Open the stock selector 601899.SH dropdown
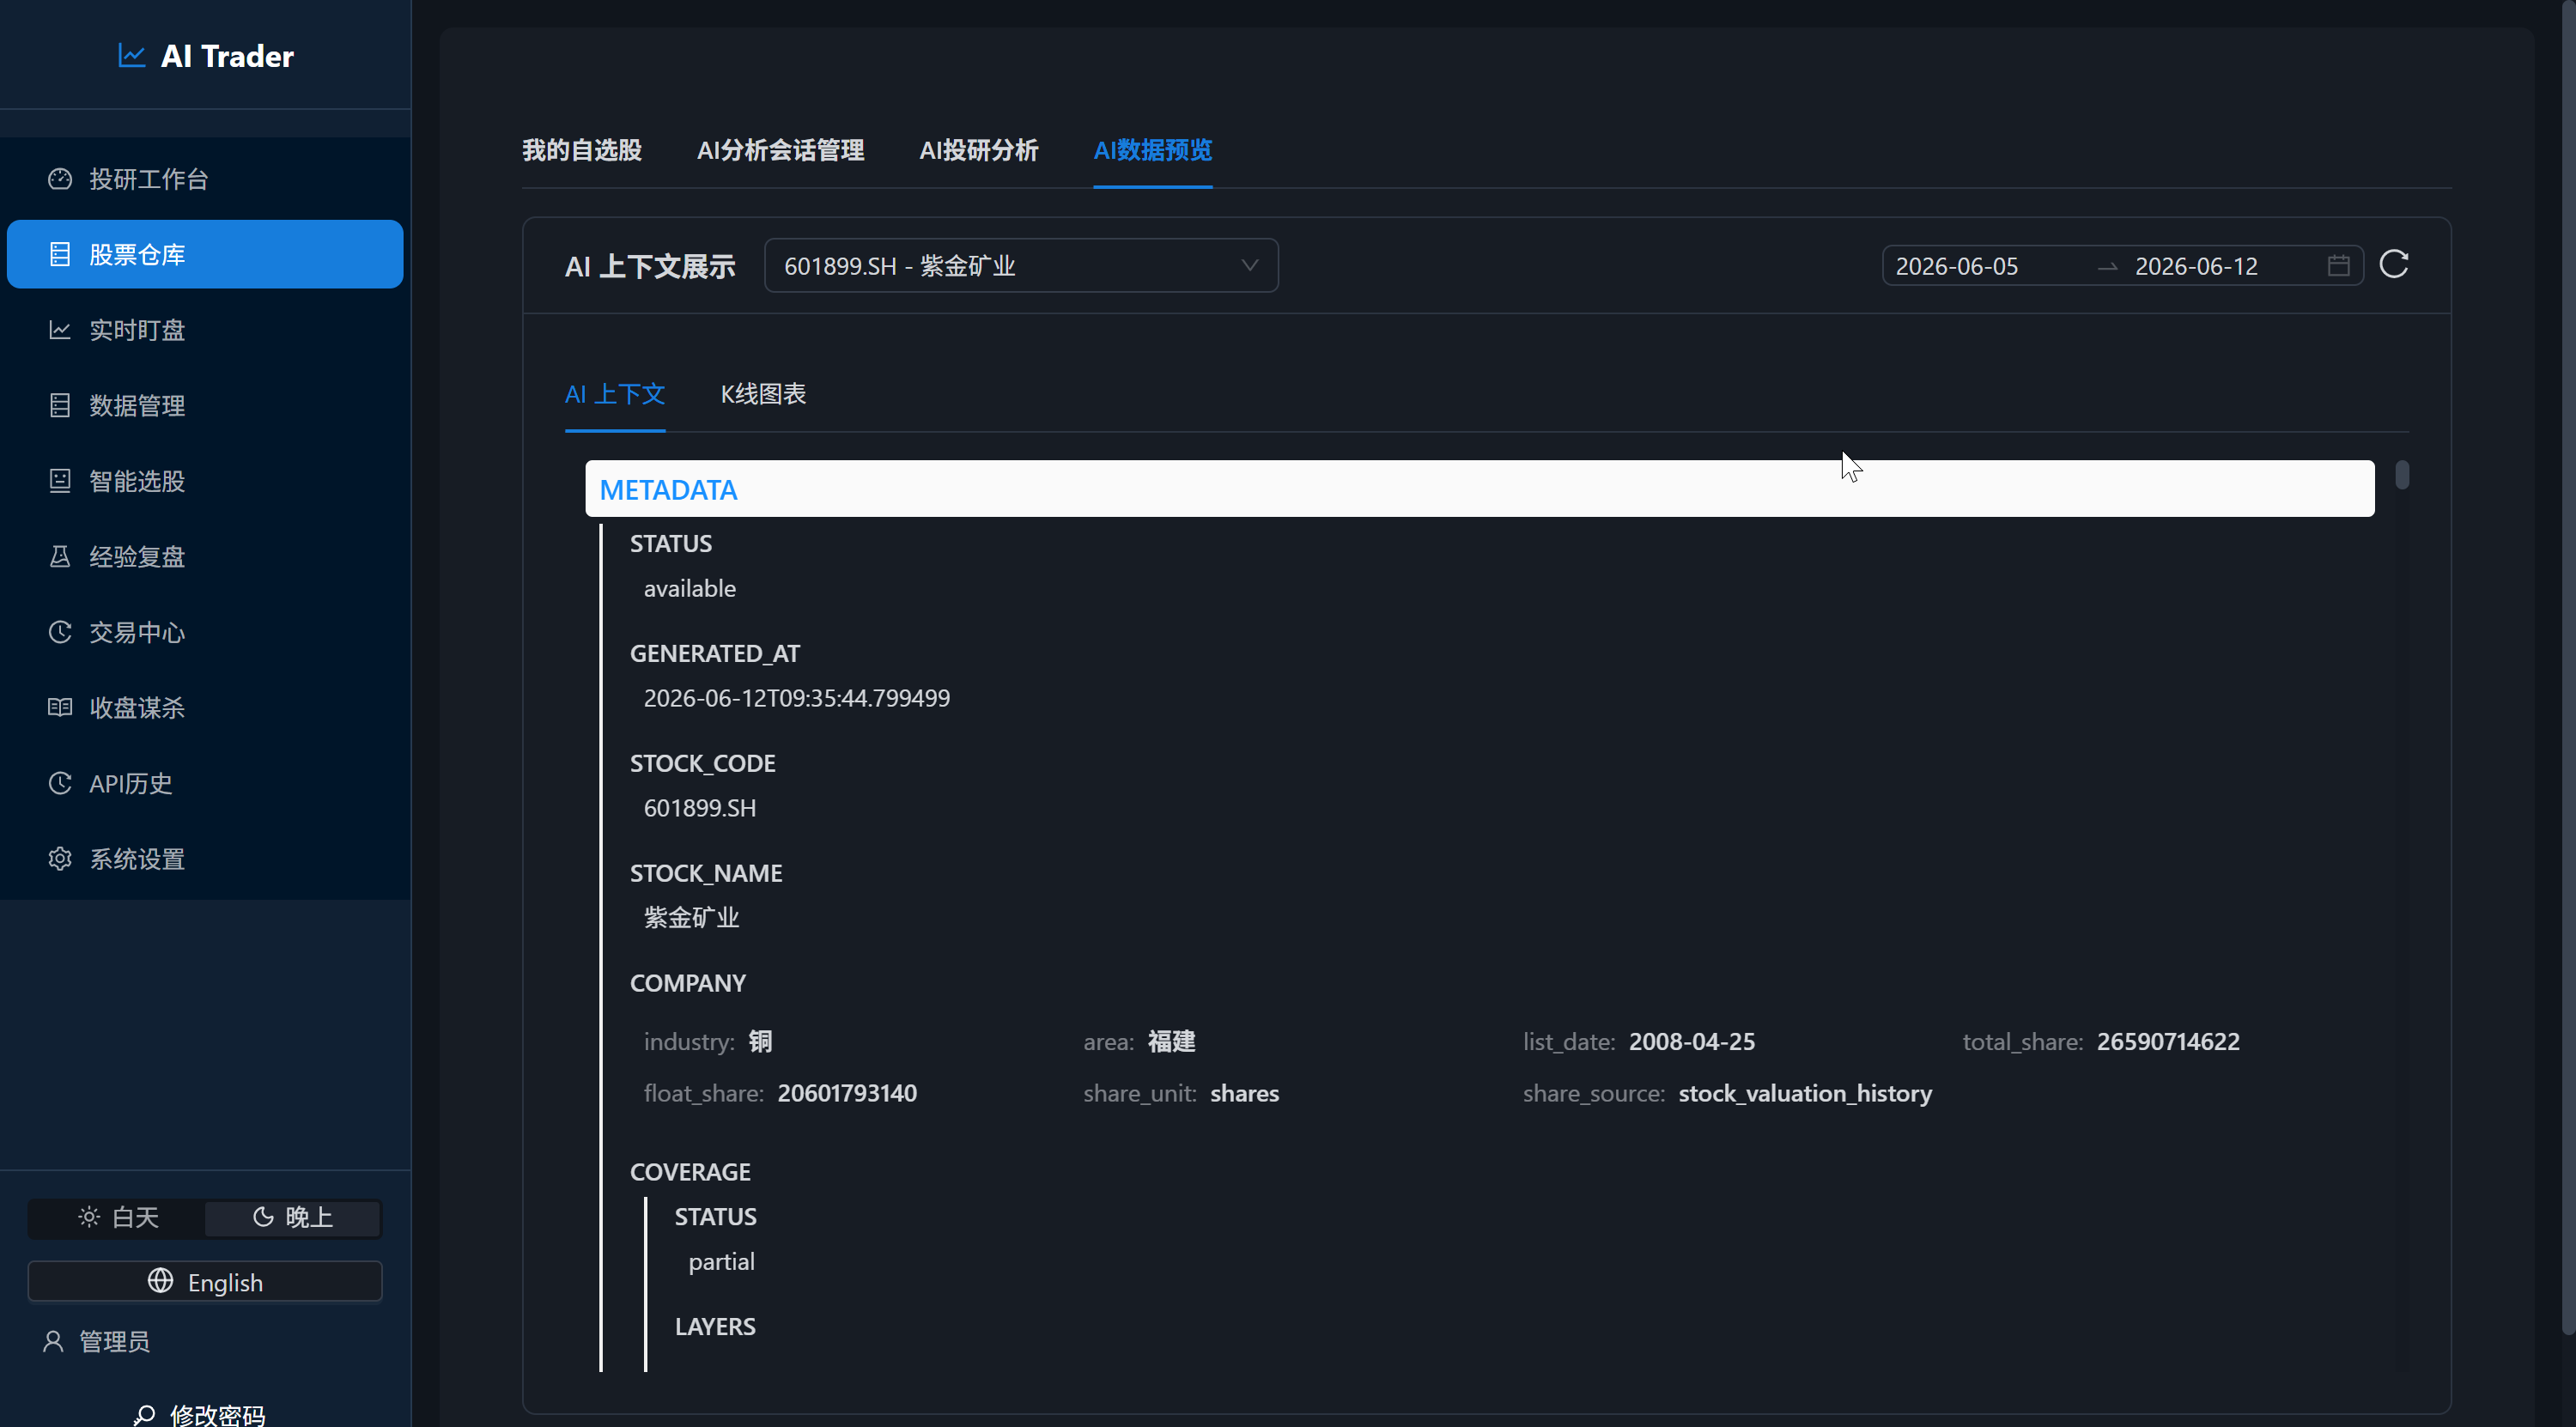The height and width of the screenshot is (1427, 2576). click(1021, 265)
